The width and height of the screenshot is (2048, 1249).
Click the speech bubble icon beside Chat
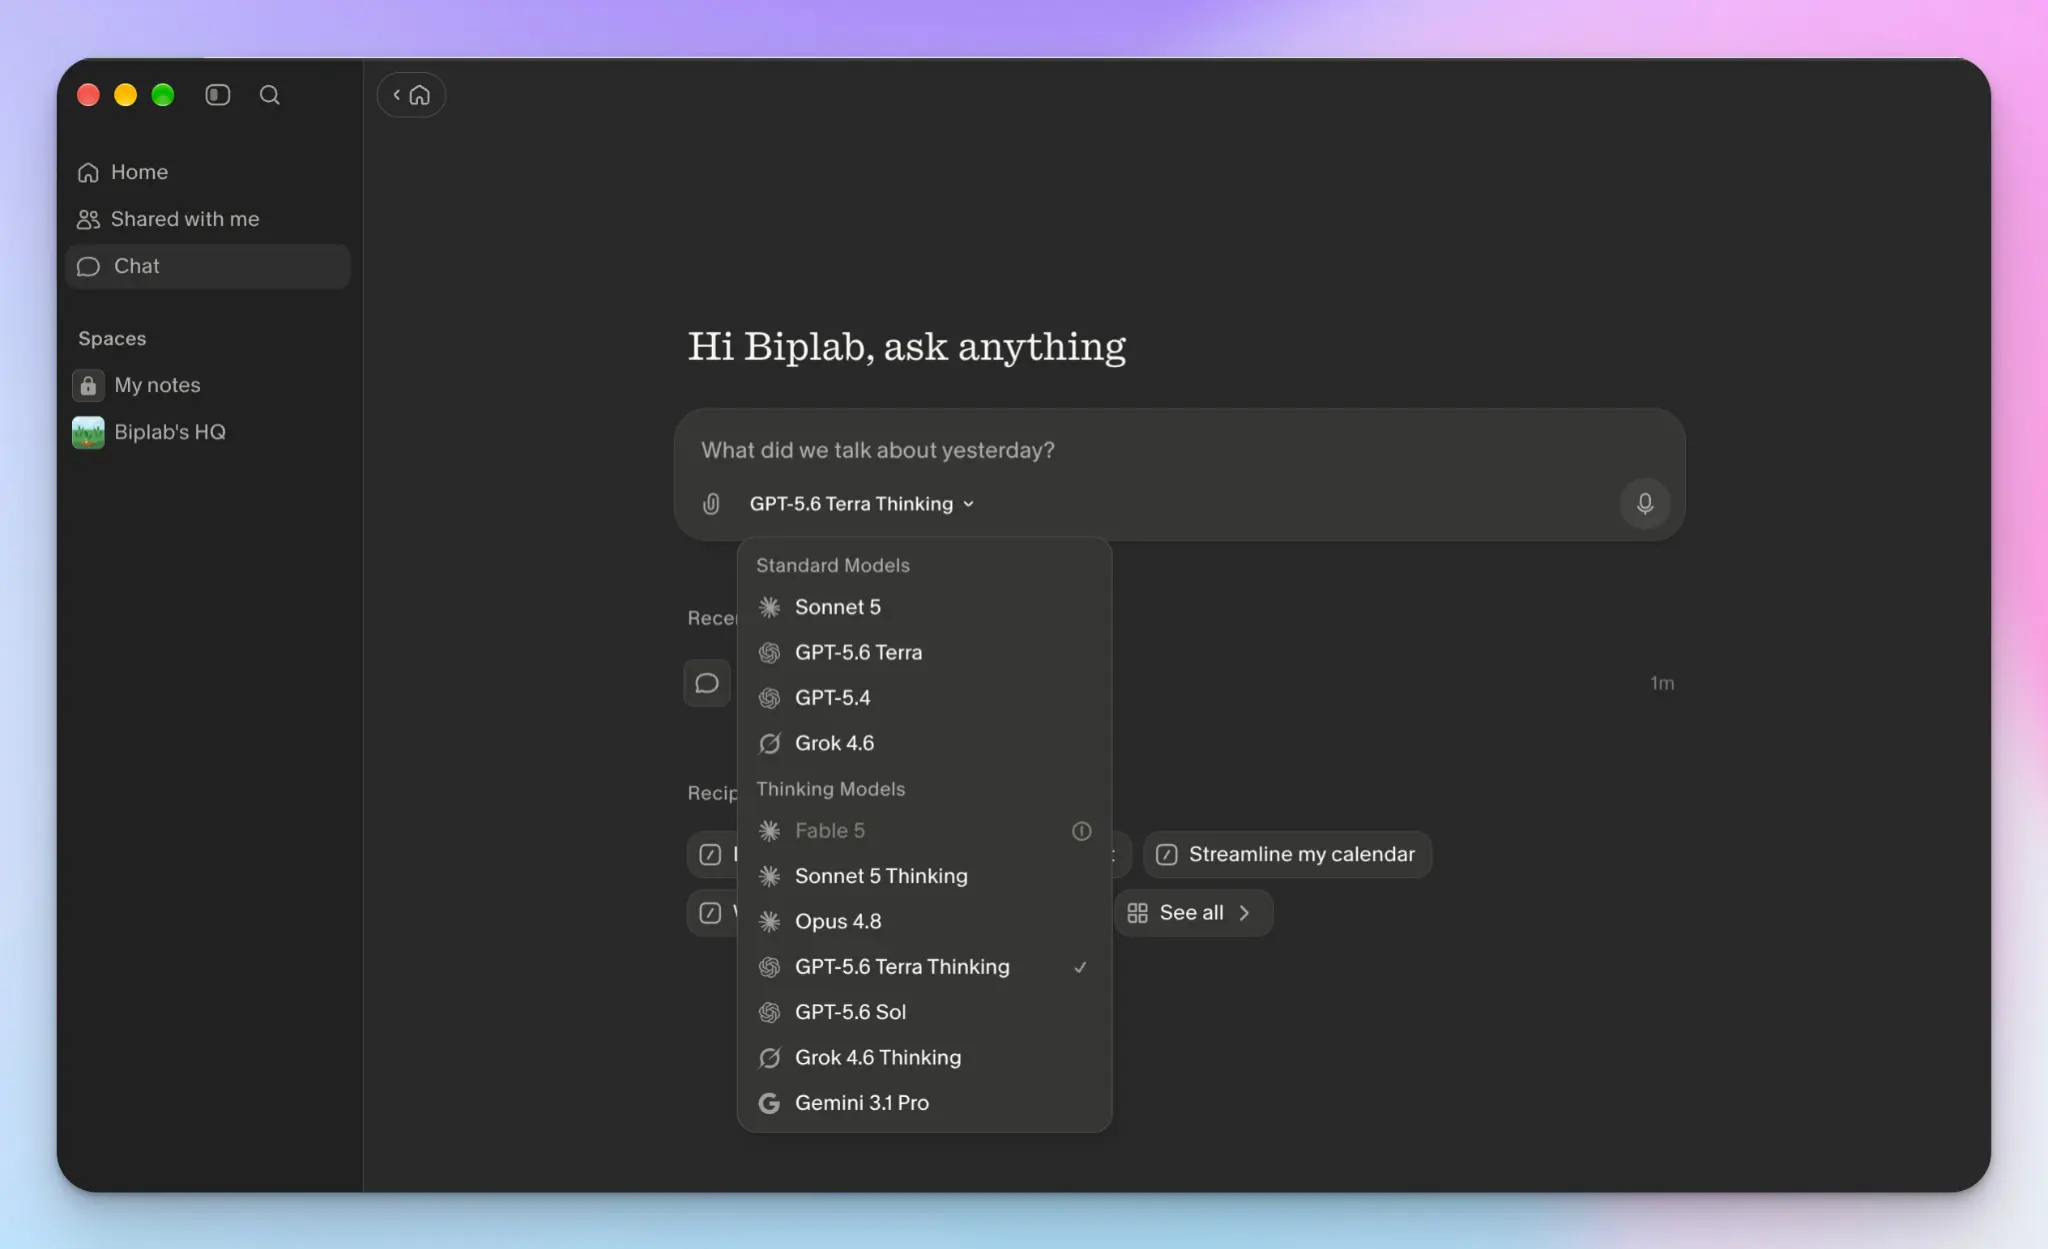[88, 266]
